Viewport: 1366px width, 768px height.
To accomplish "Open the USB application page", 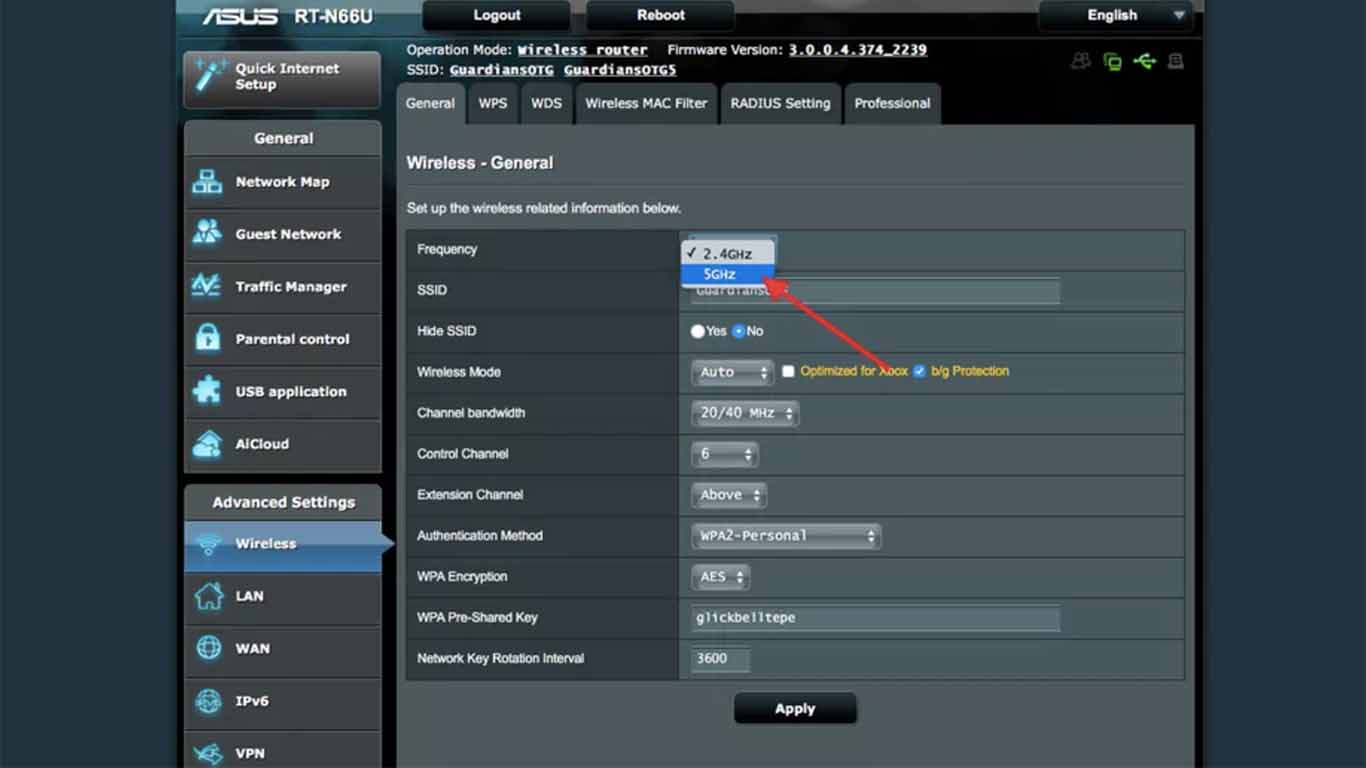I will click(x=281, y=392).
